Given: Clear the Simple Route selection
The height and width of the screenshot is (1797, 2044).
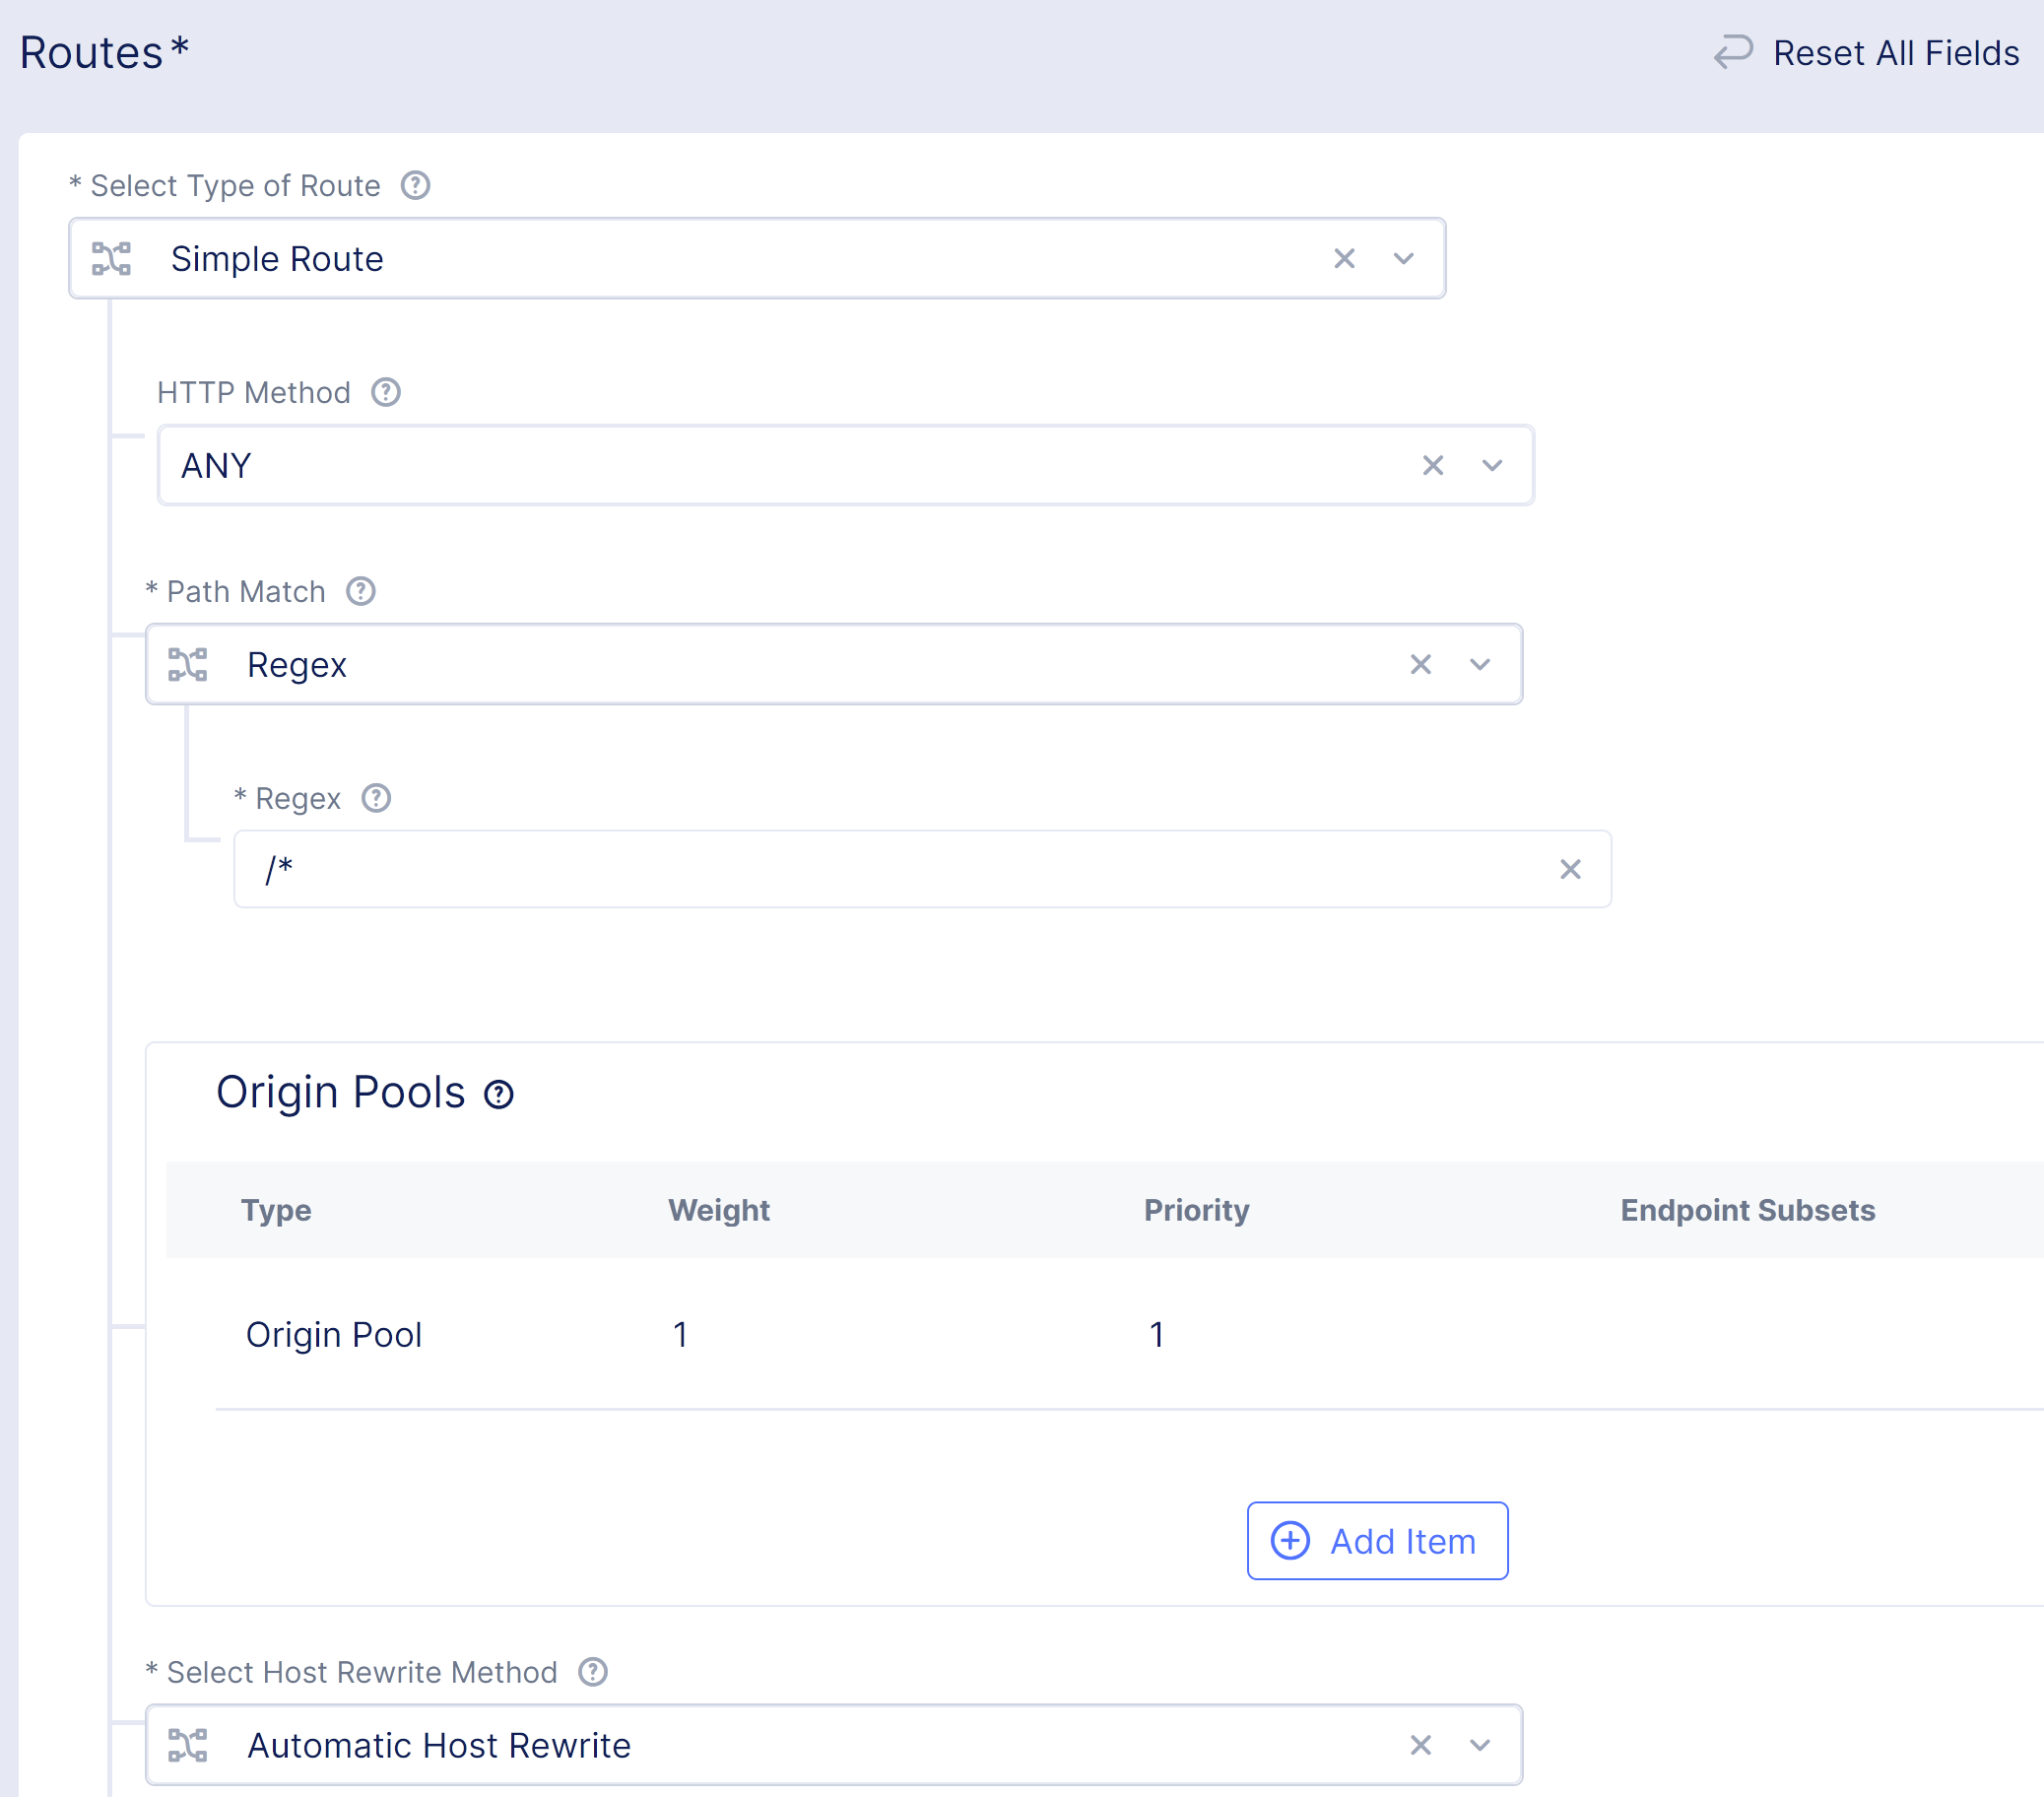Looking at the screenshot, I should (1344, 258).
